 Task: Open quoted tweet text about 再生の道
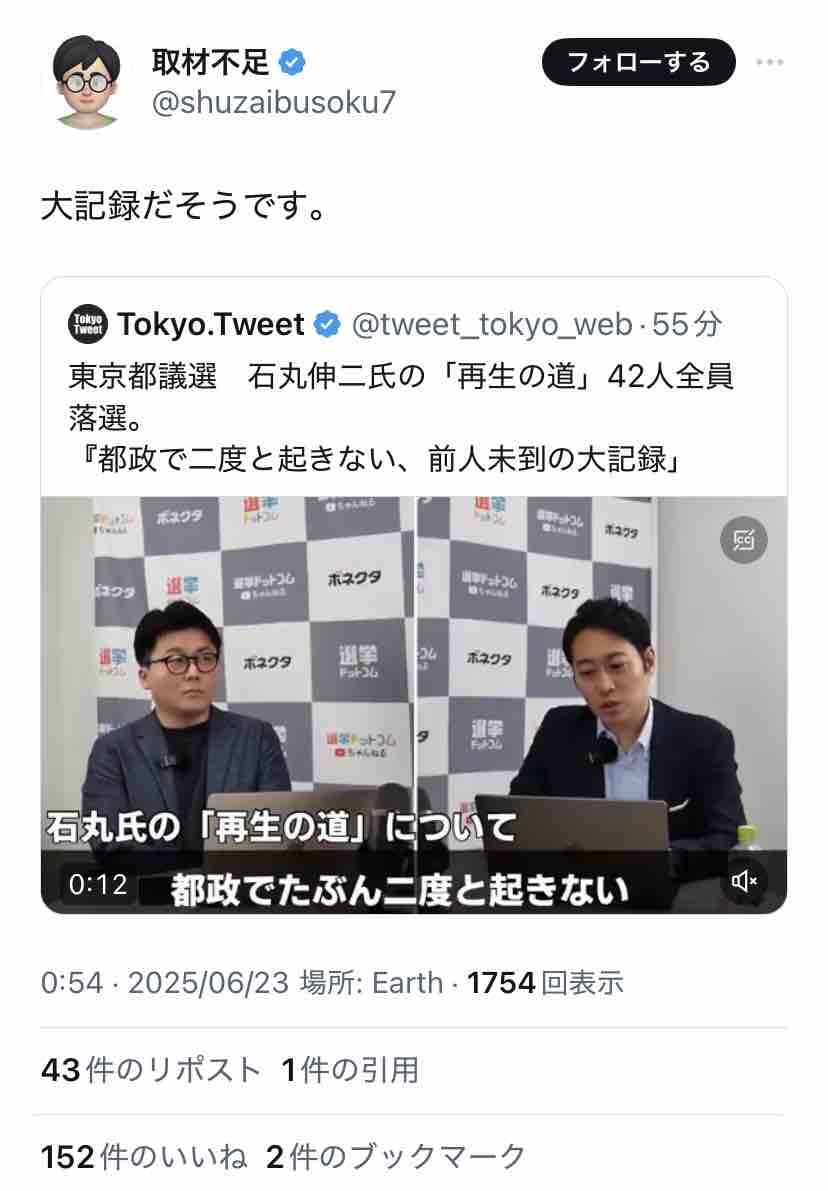(x=400, y=417)
